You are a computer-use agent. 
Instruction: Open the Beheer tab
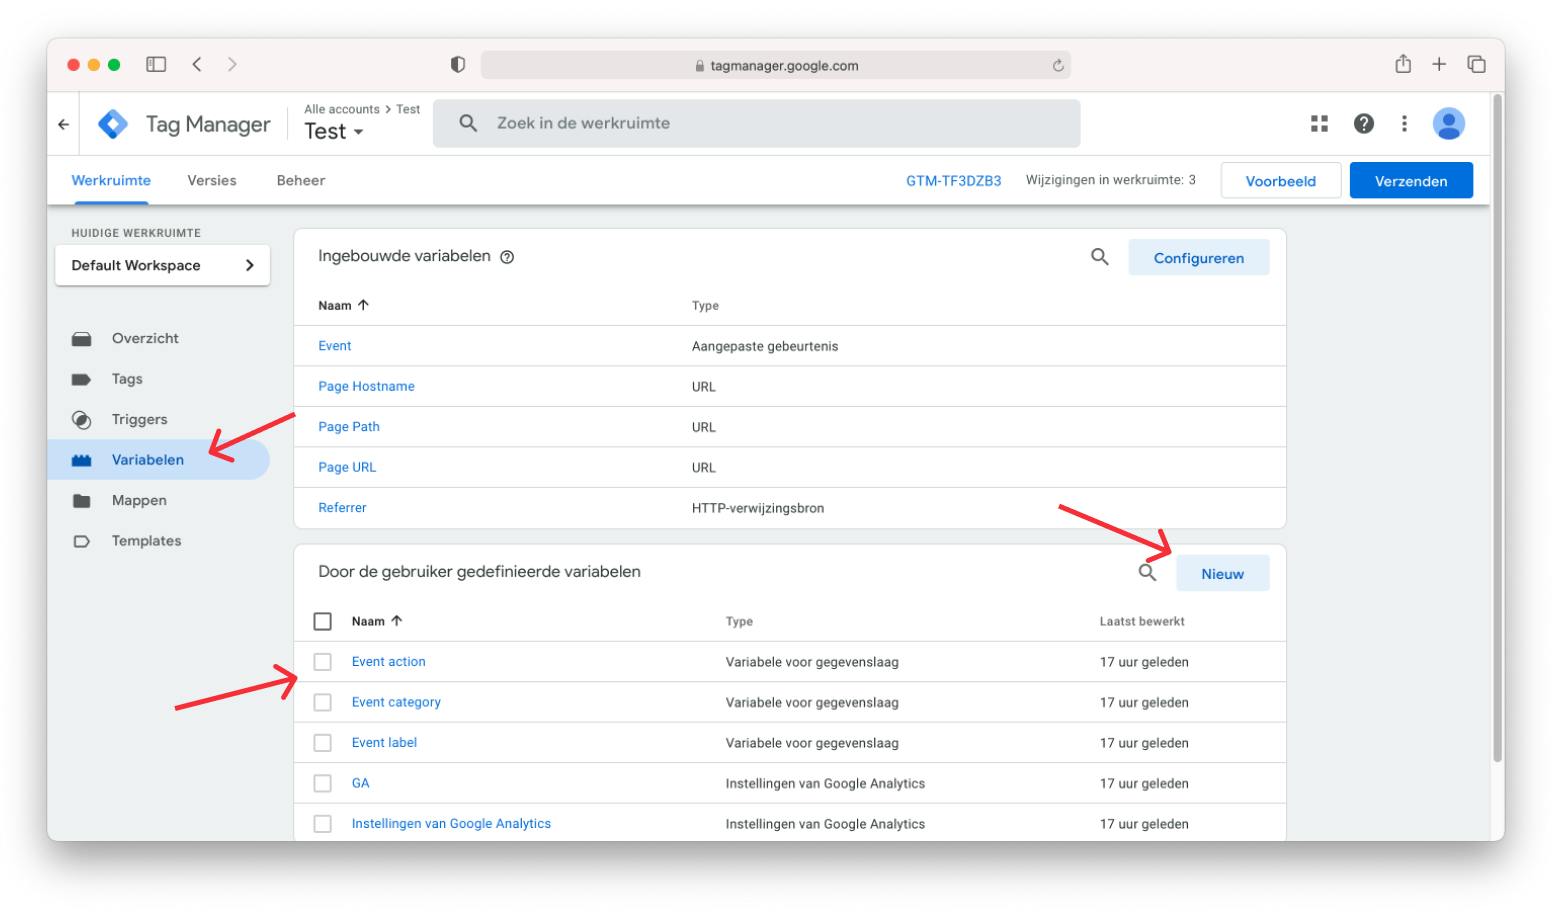(x=300, y=180)
